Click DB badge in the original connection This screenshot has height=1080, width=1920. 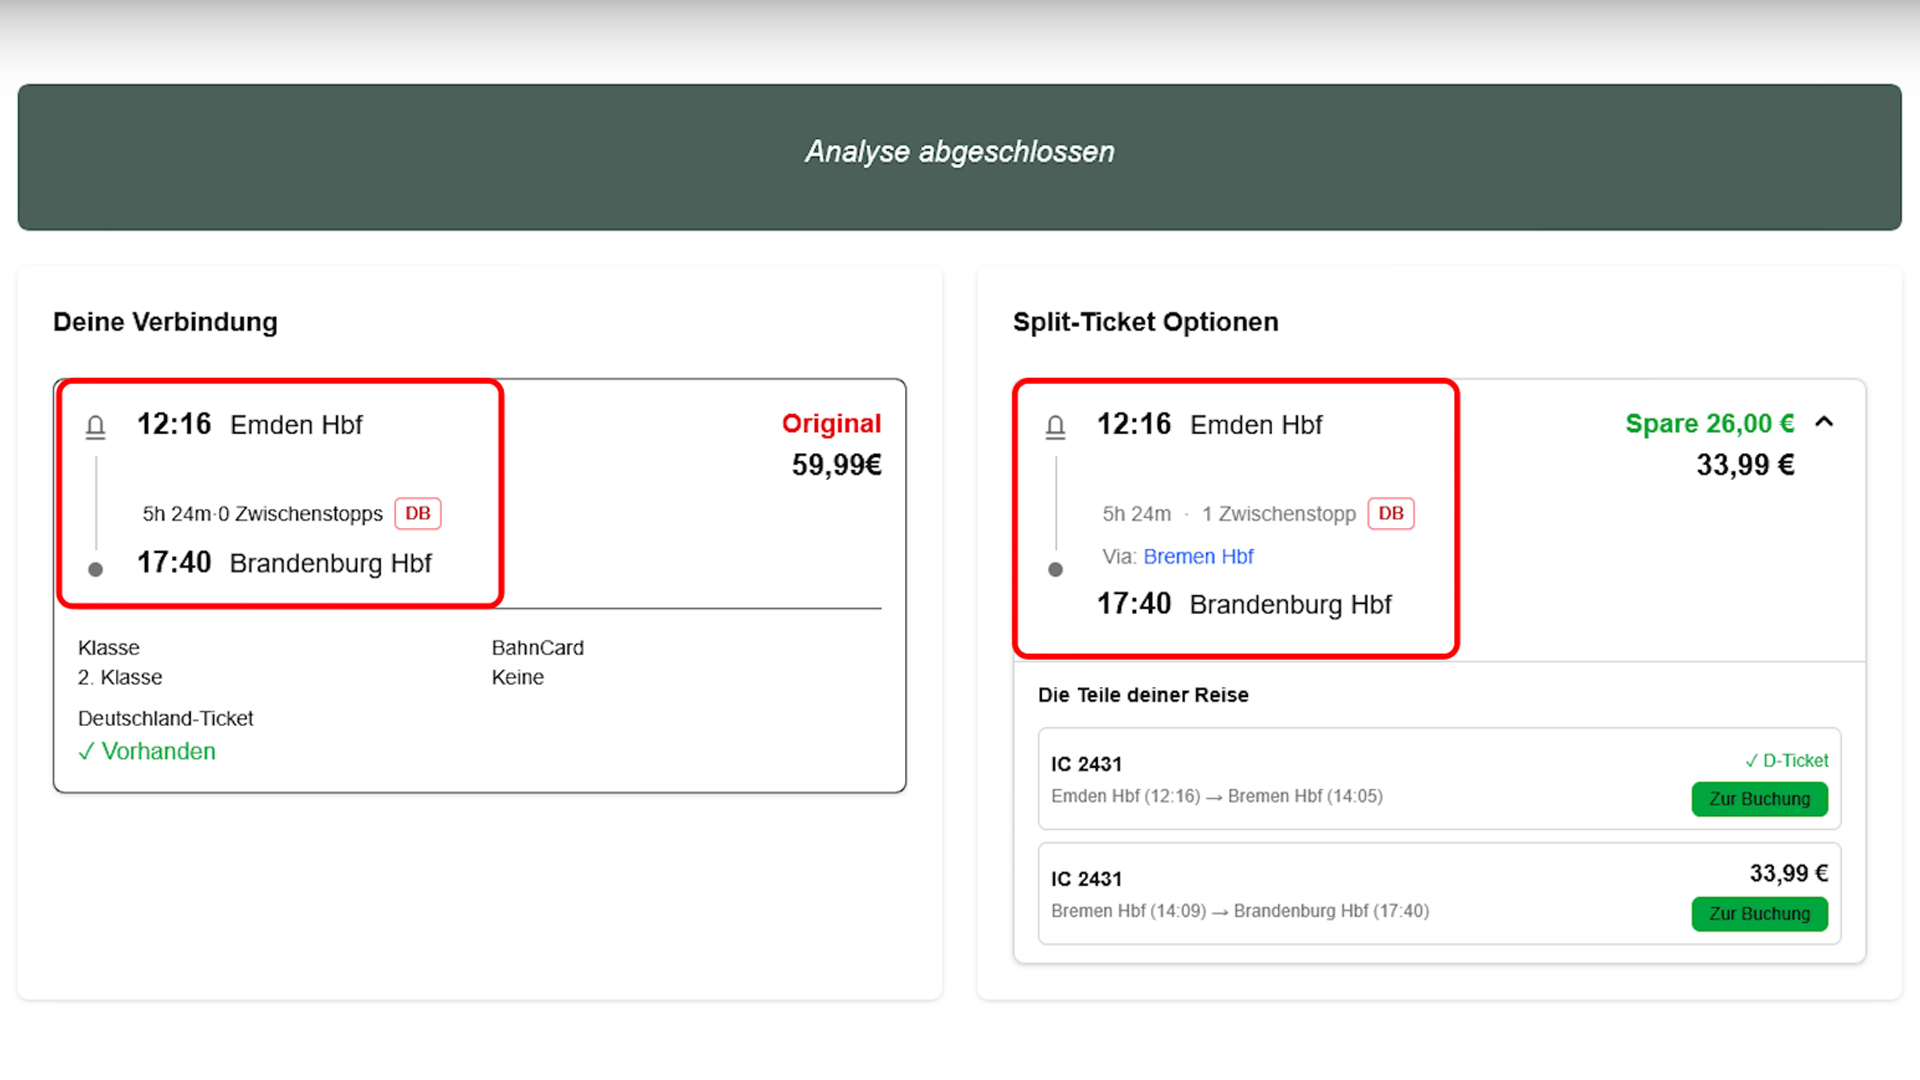pos(417,513)
